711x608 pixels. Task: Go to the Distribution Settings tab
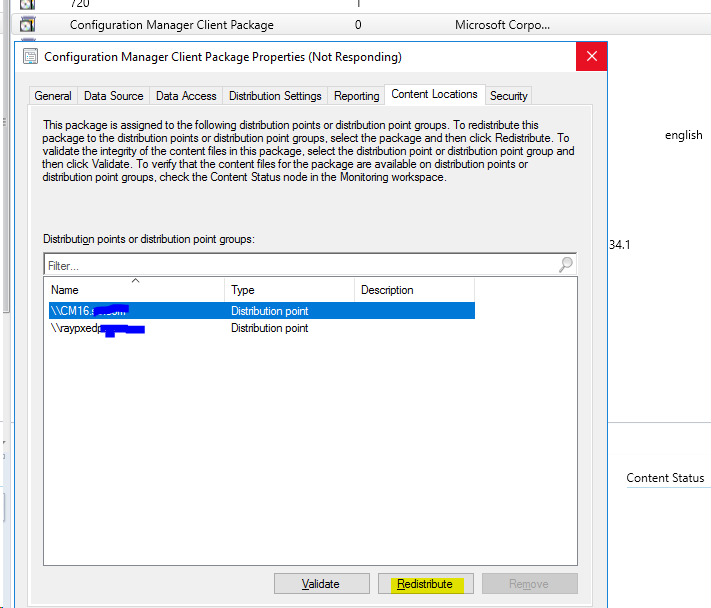tap(275, 96)
